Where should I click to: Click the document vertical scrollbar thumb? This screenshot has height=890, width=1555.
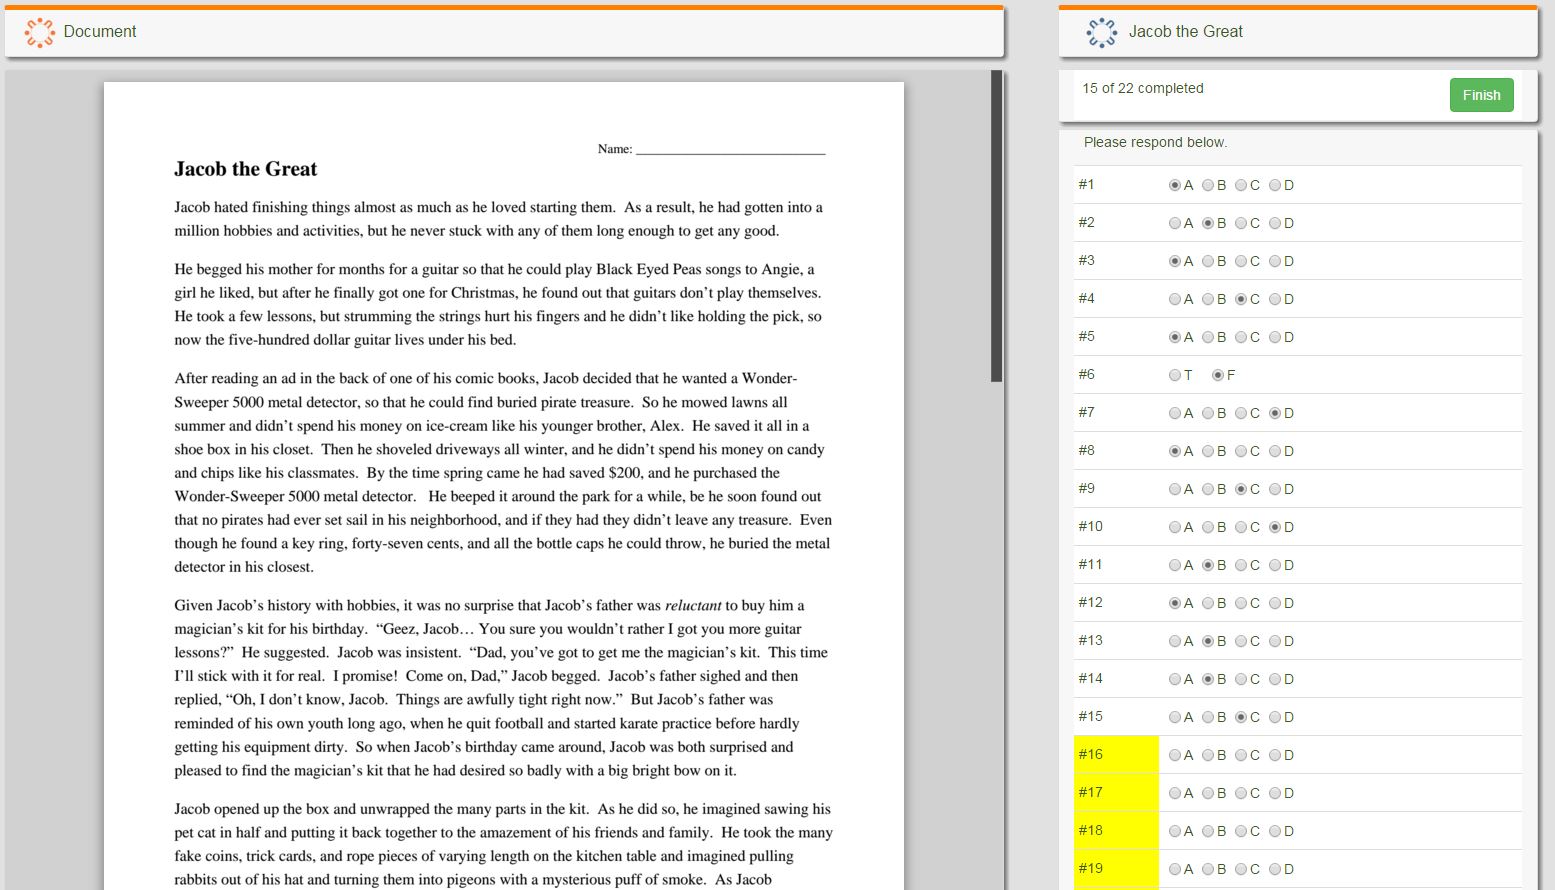point(996,226)
